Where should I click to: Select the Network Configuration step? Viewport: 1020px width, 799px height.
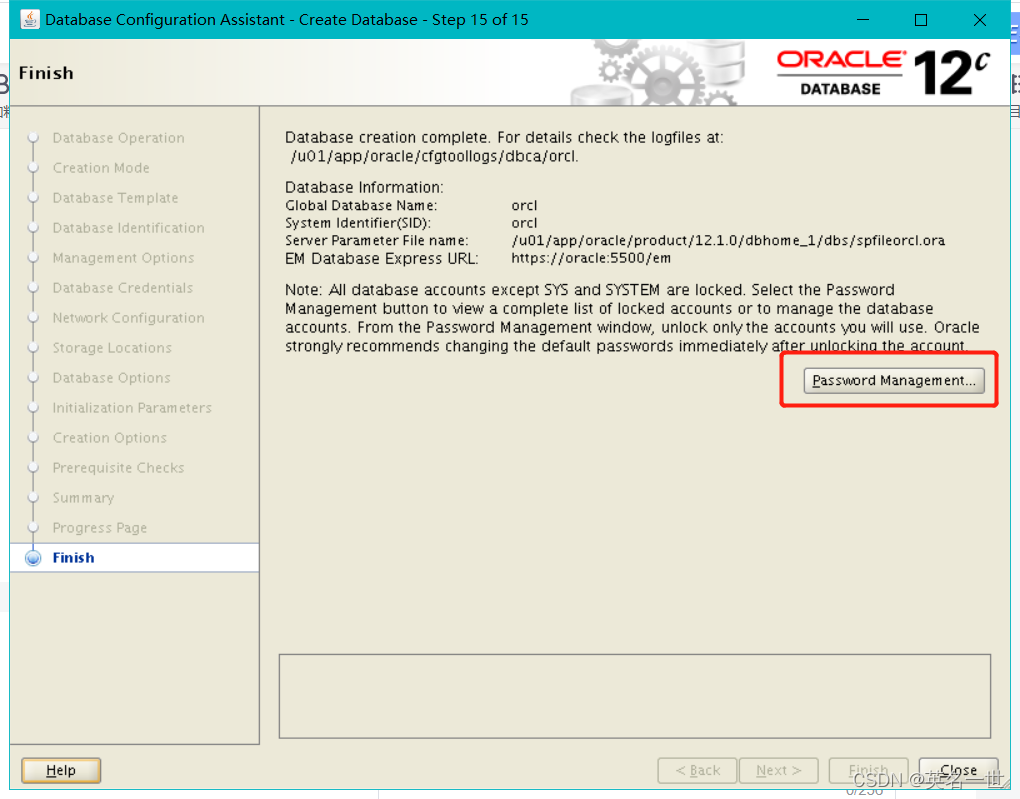128,318
